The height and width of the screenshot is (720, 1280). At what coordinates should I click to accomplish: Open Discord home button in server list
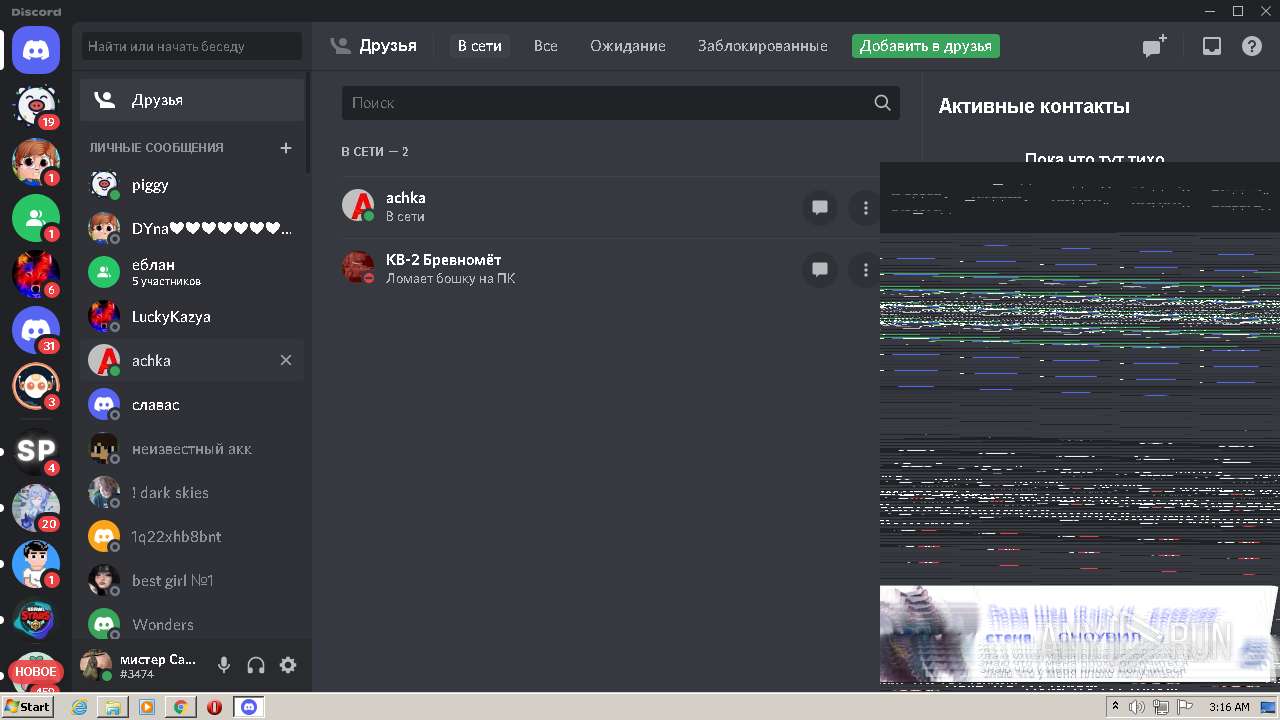(x=36, y=50)
